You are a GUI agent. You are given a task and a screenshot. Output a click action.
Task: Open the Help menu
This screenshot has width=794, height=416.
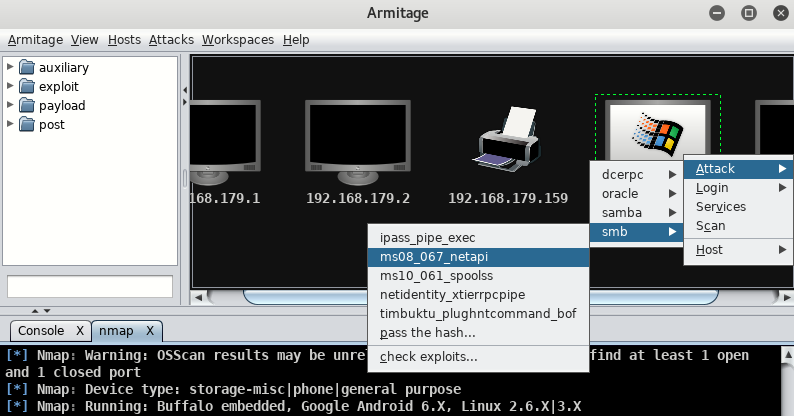click(296, 39)
